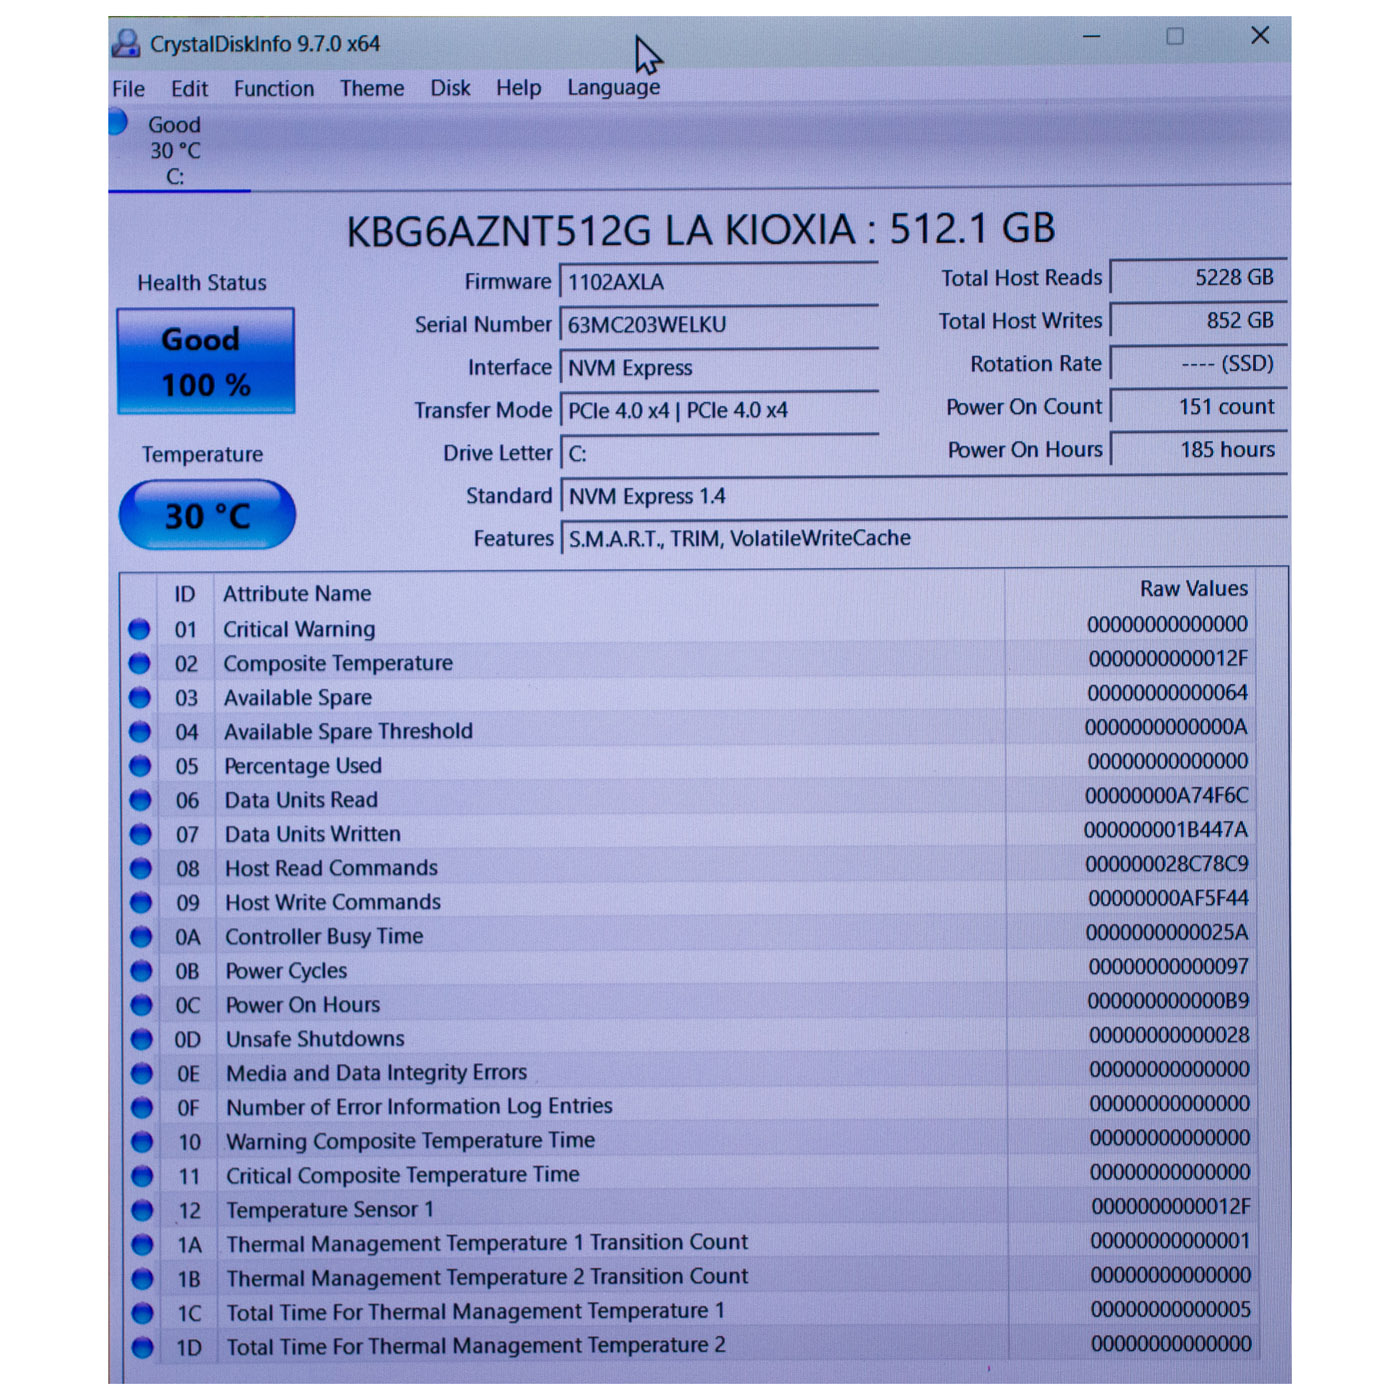1400x1400 pixels.
Task: Open the Function menu
Action: [273, 88]
